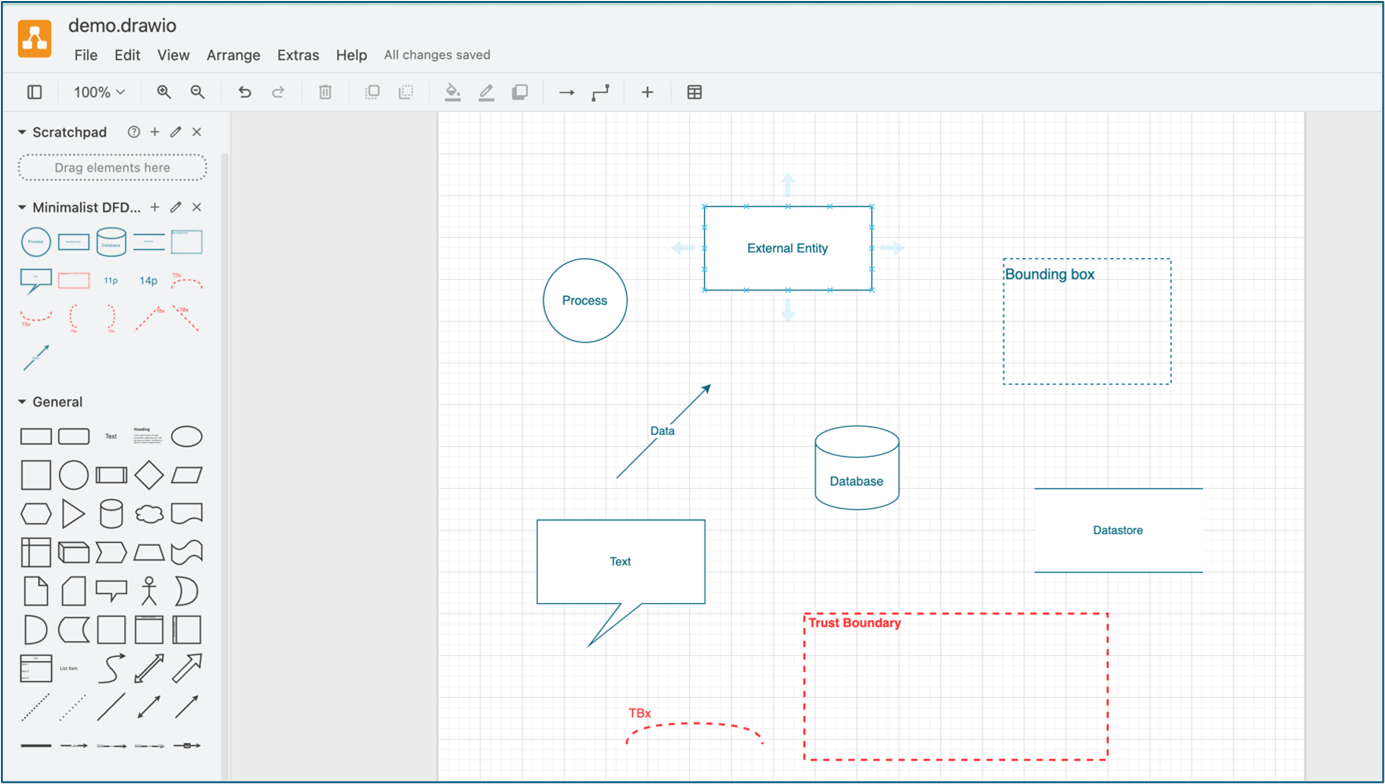1385x784 pixels.
Task: Click the 'Drag elements here' drop area
Action: [x=112, y=168]
